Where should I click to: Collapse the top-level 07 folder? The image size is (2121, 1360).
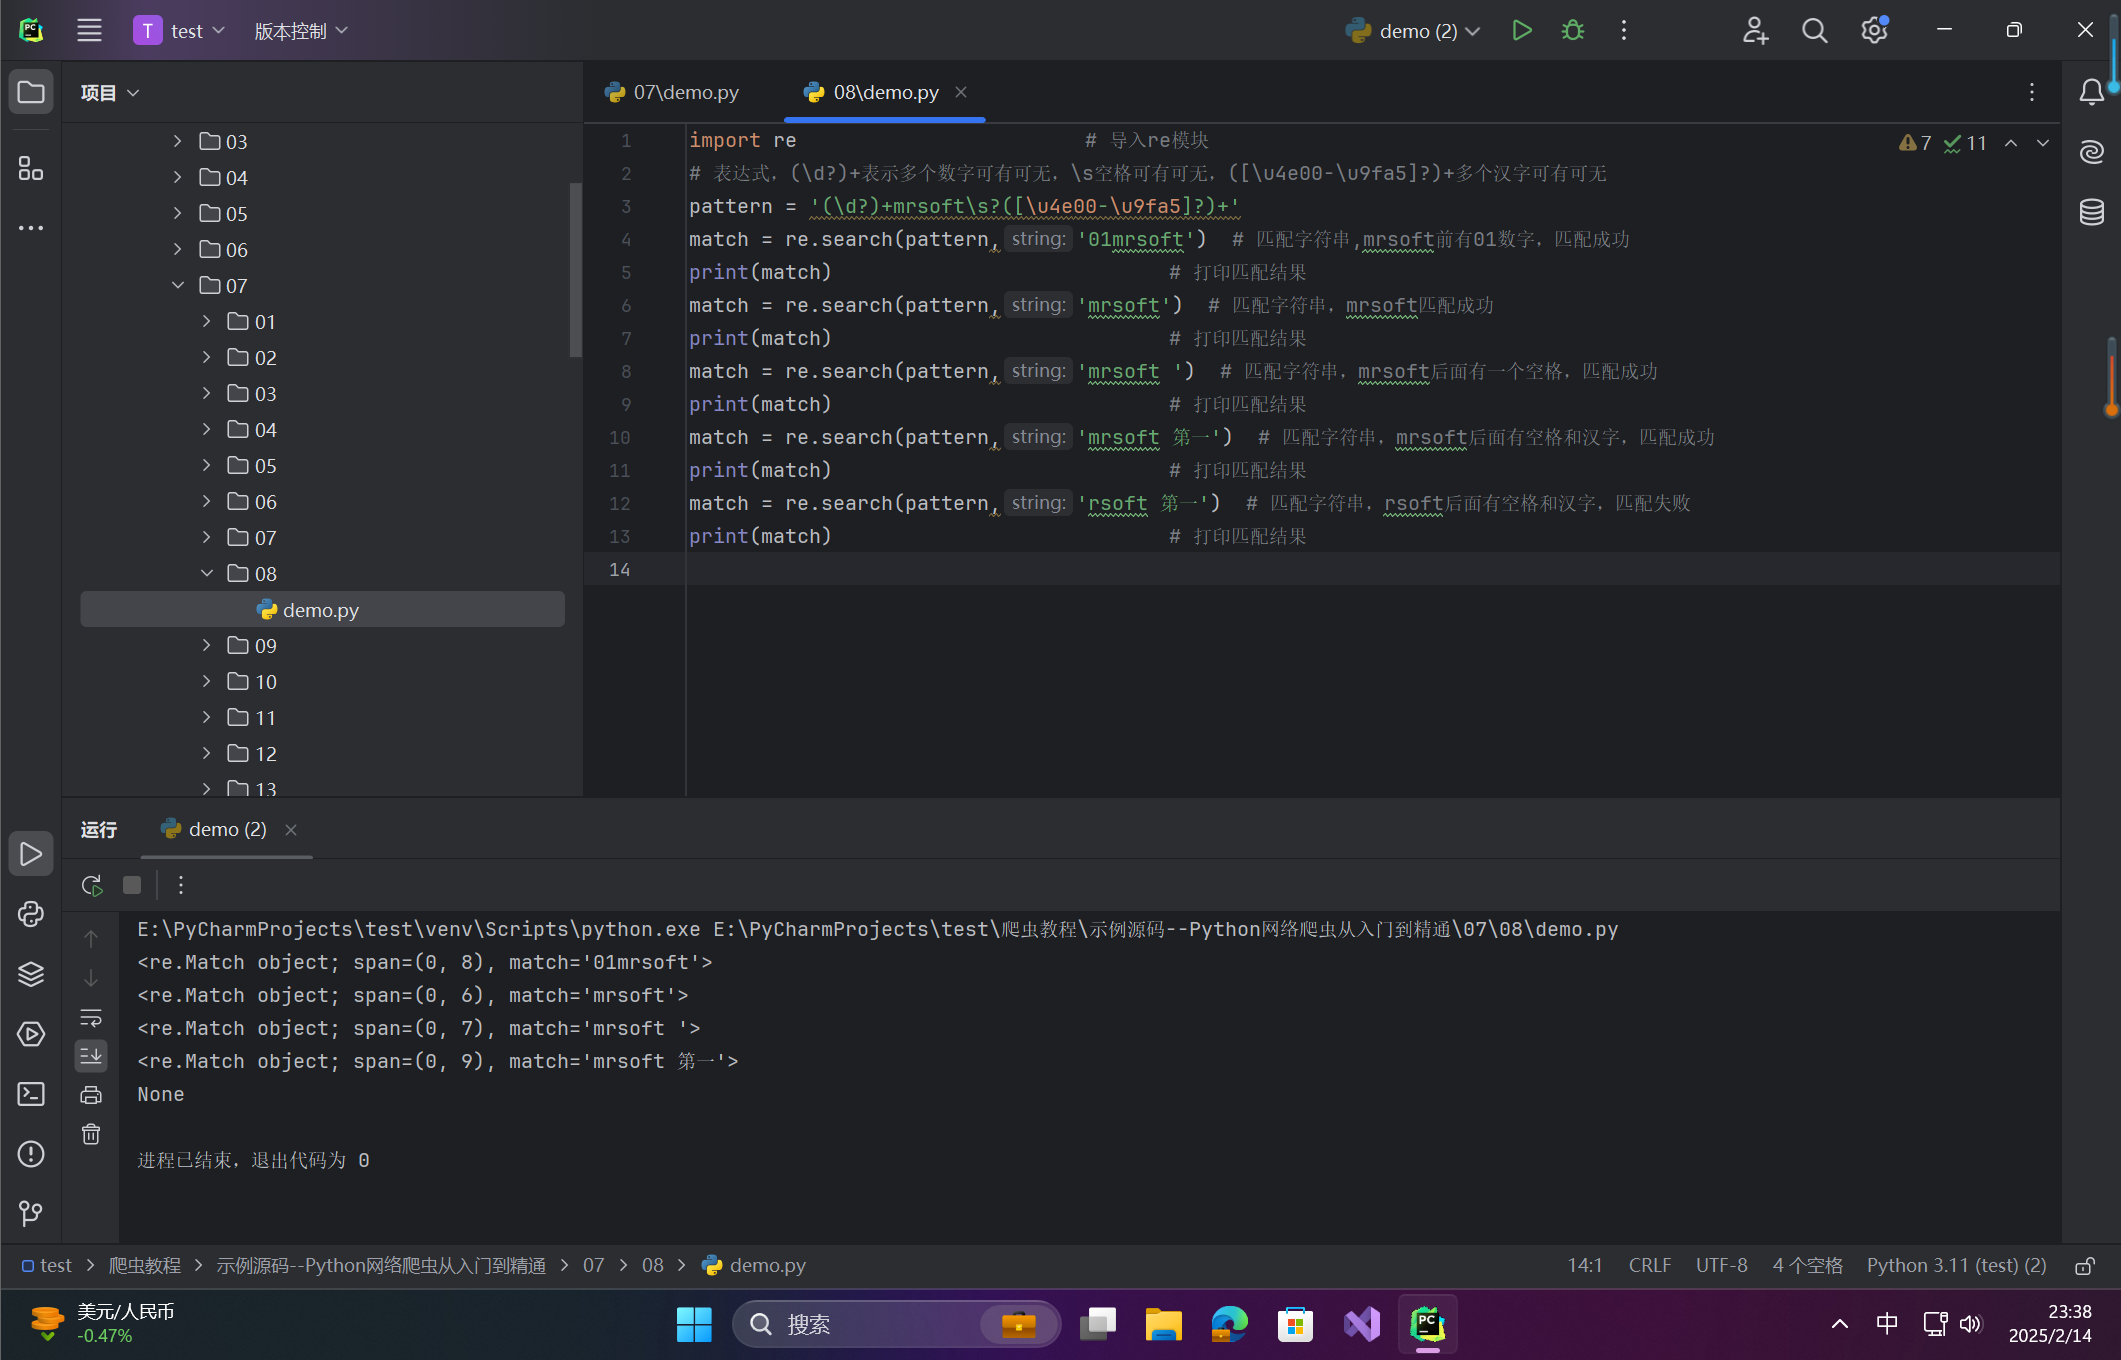[x=178, y=285]
